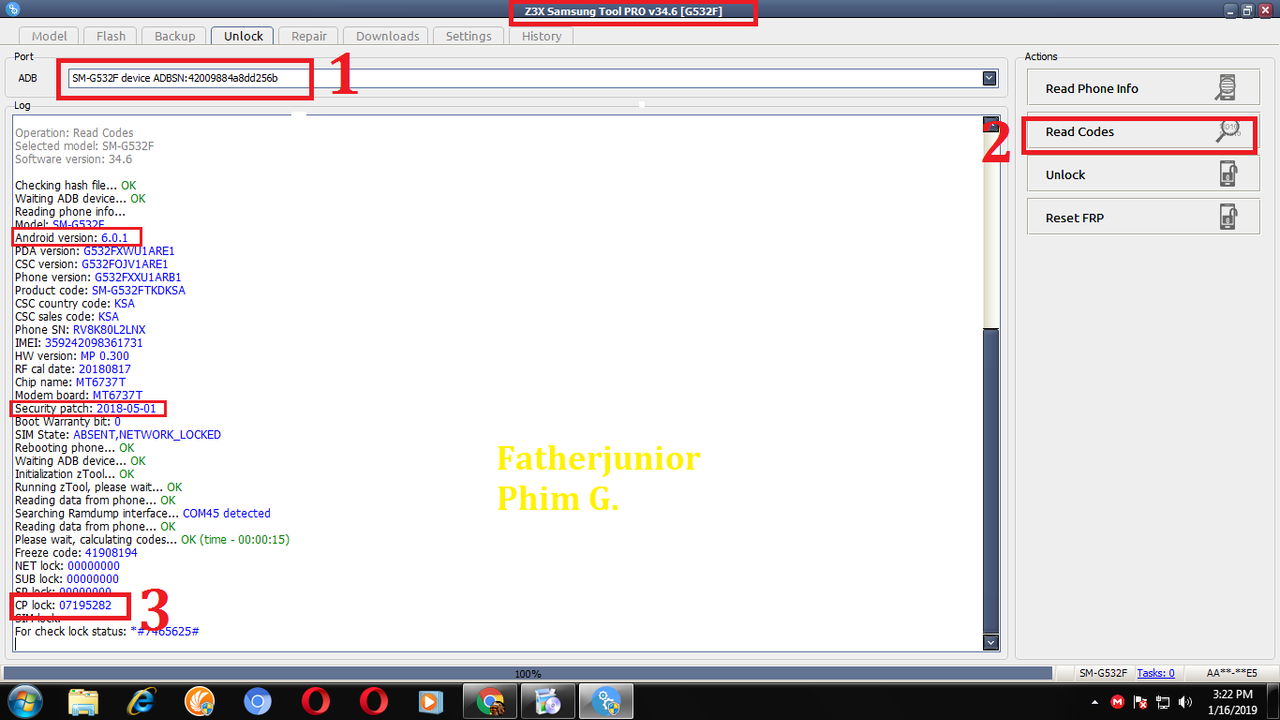
Task: Select the ADB port field showing SM-G532F device
Action: point(532,78)
